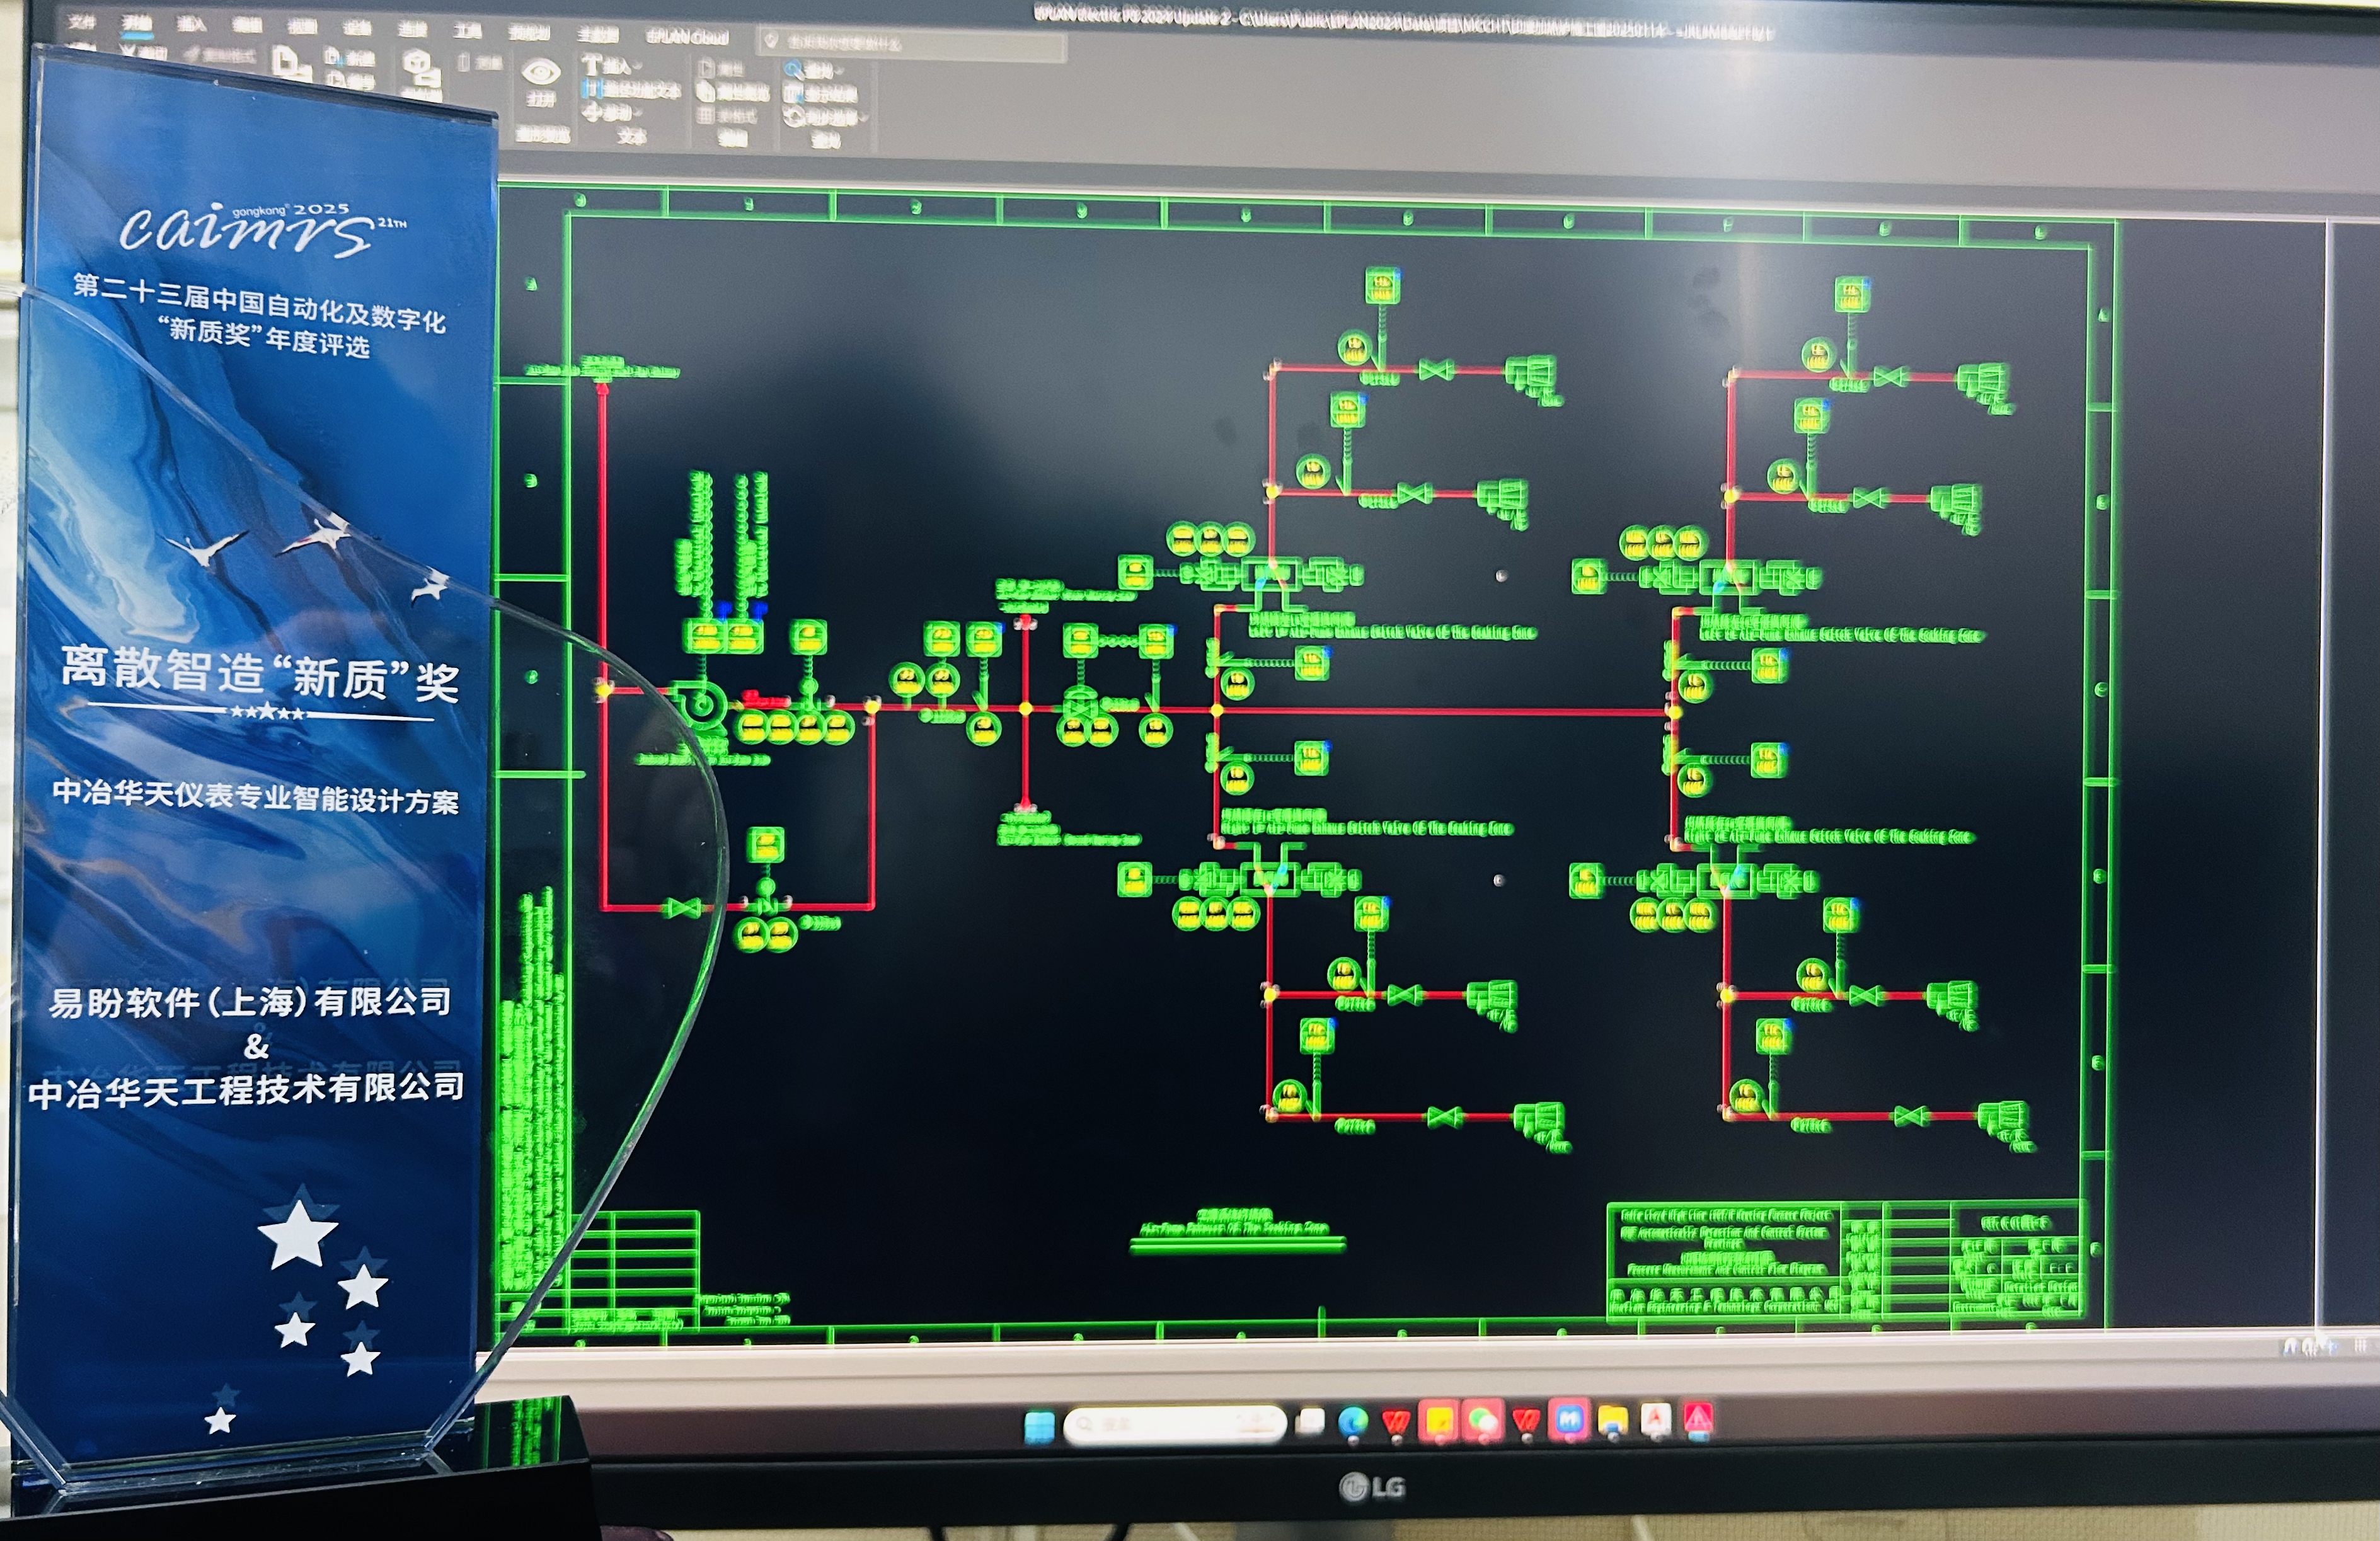2380x1541 pixels.
Task: Expand the 同步选择 dropdown arrow
Action: [863, 117]
